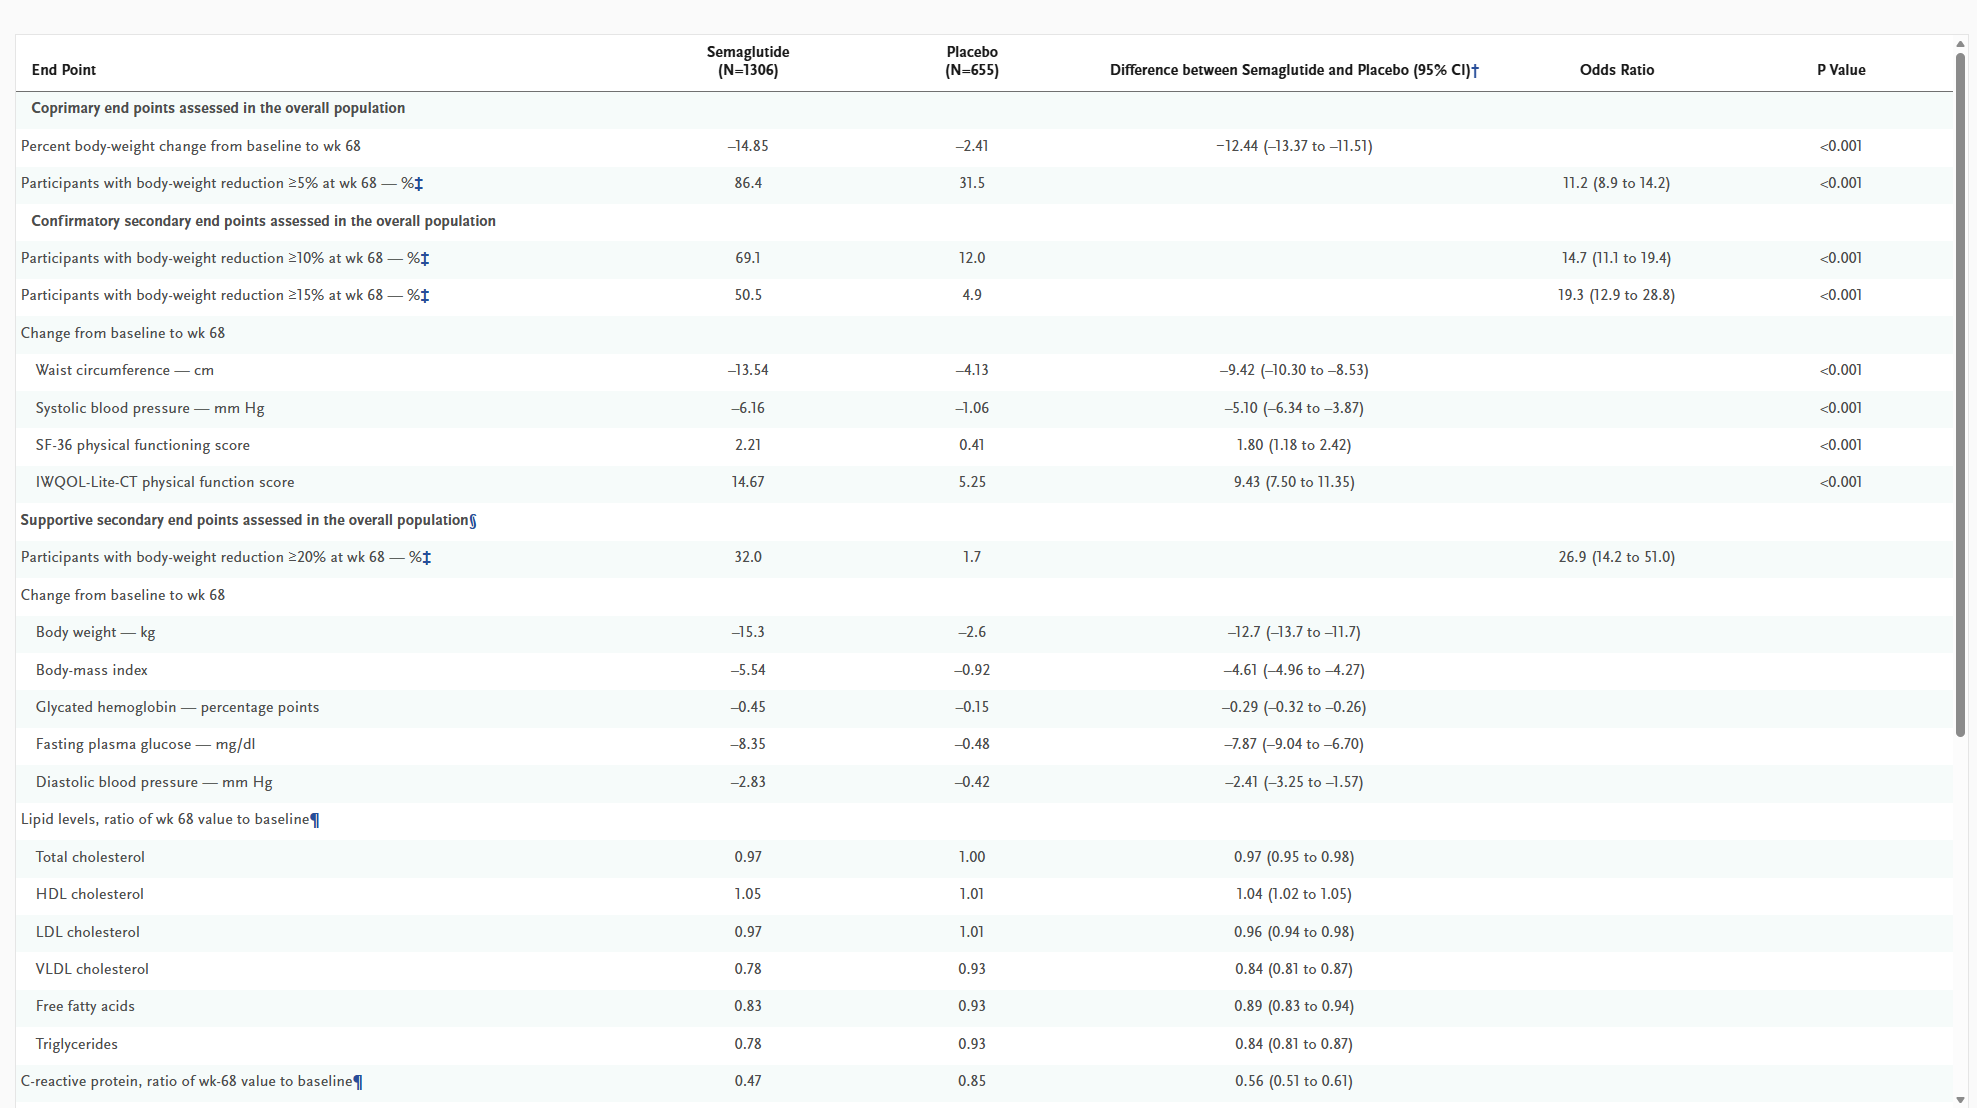Click the double-dagger footnote on the ≥10% reduction row

425,258
